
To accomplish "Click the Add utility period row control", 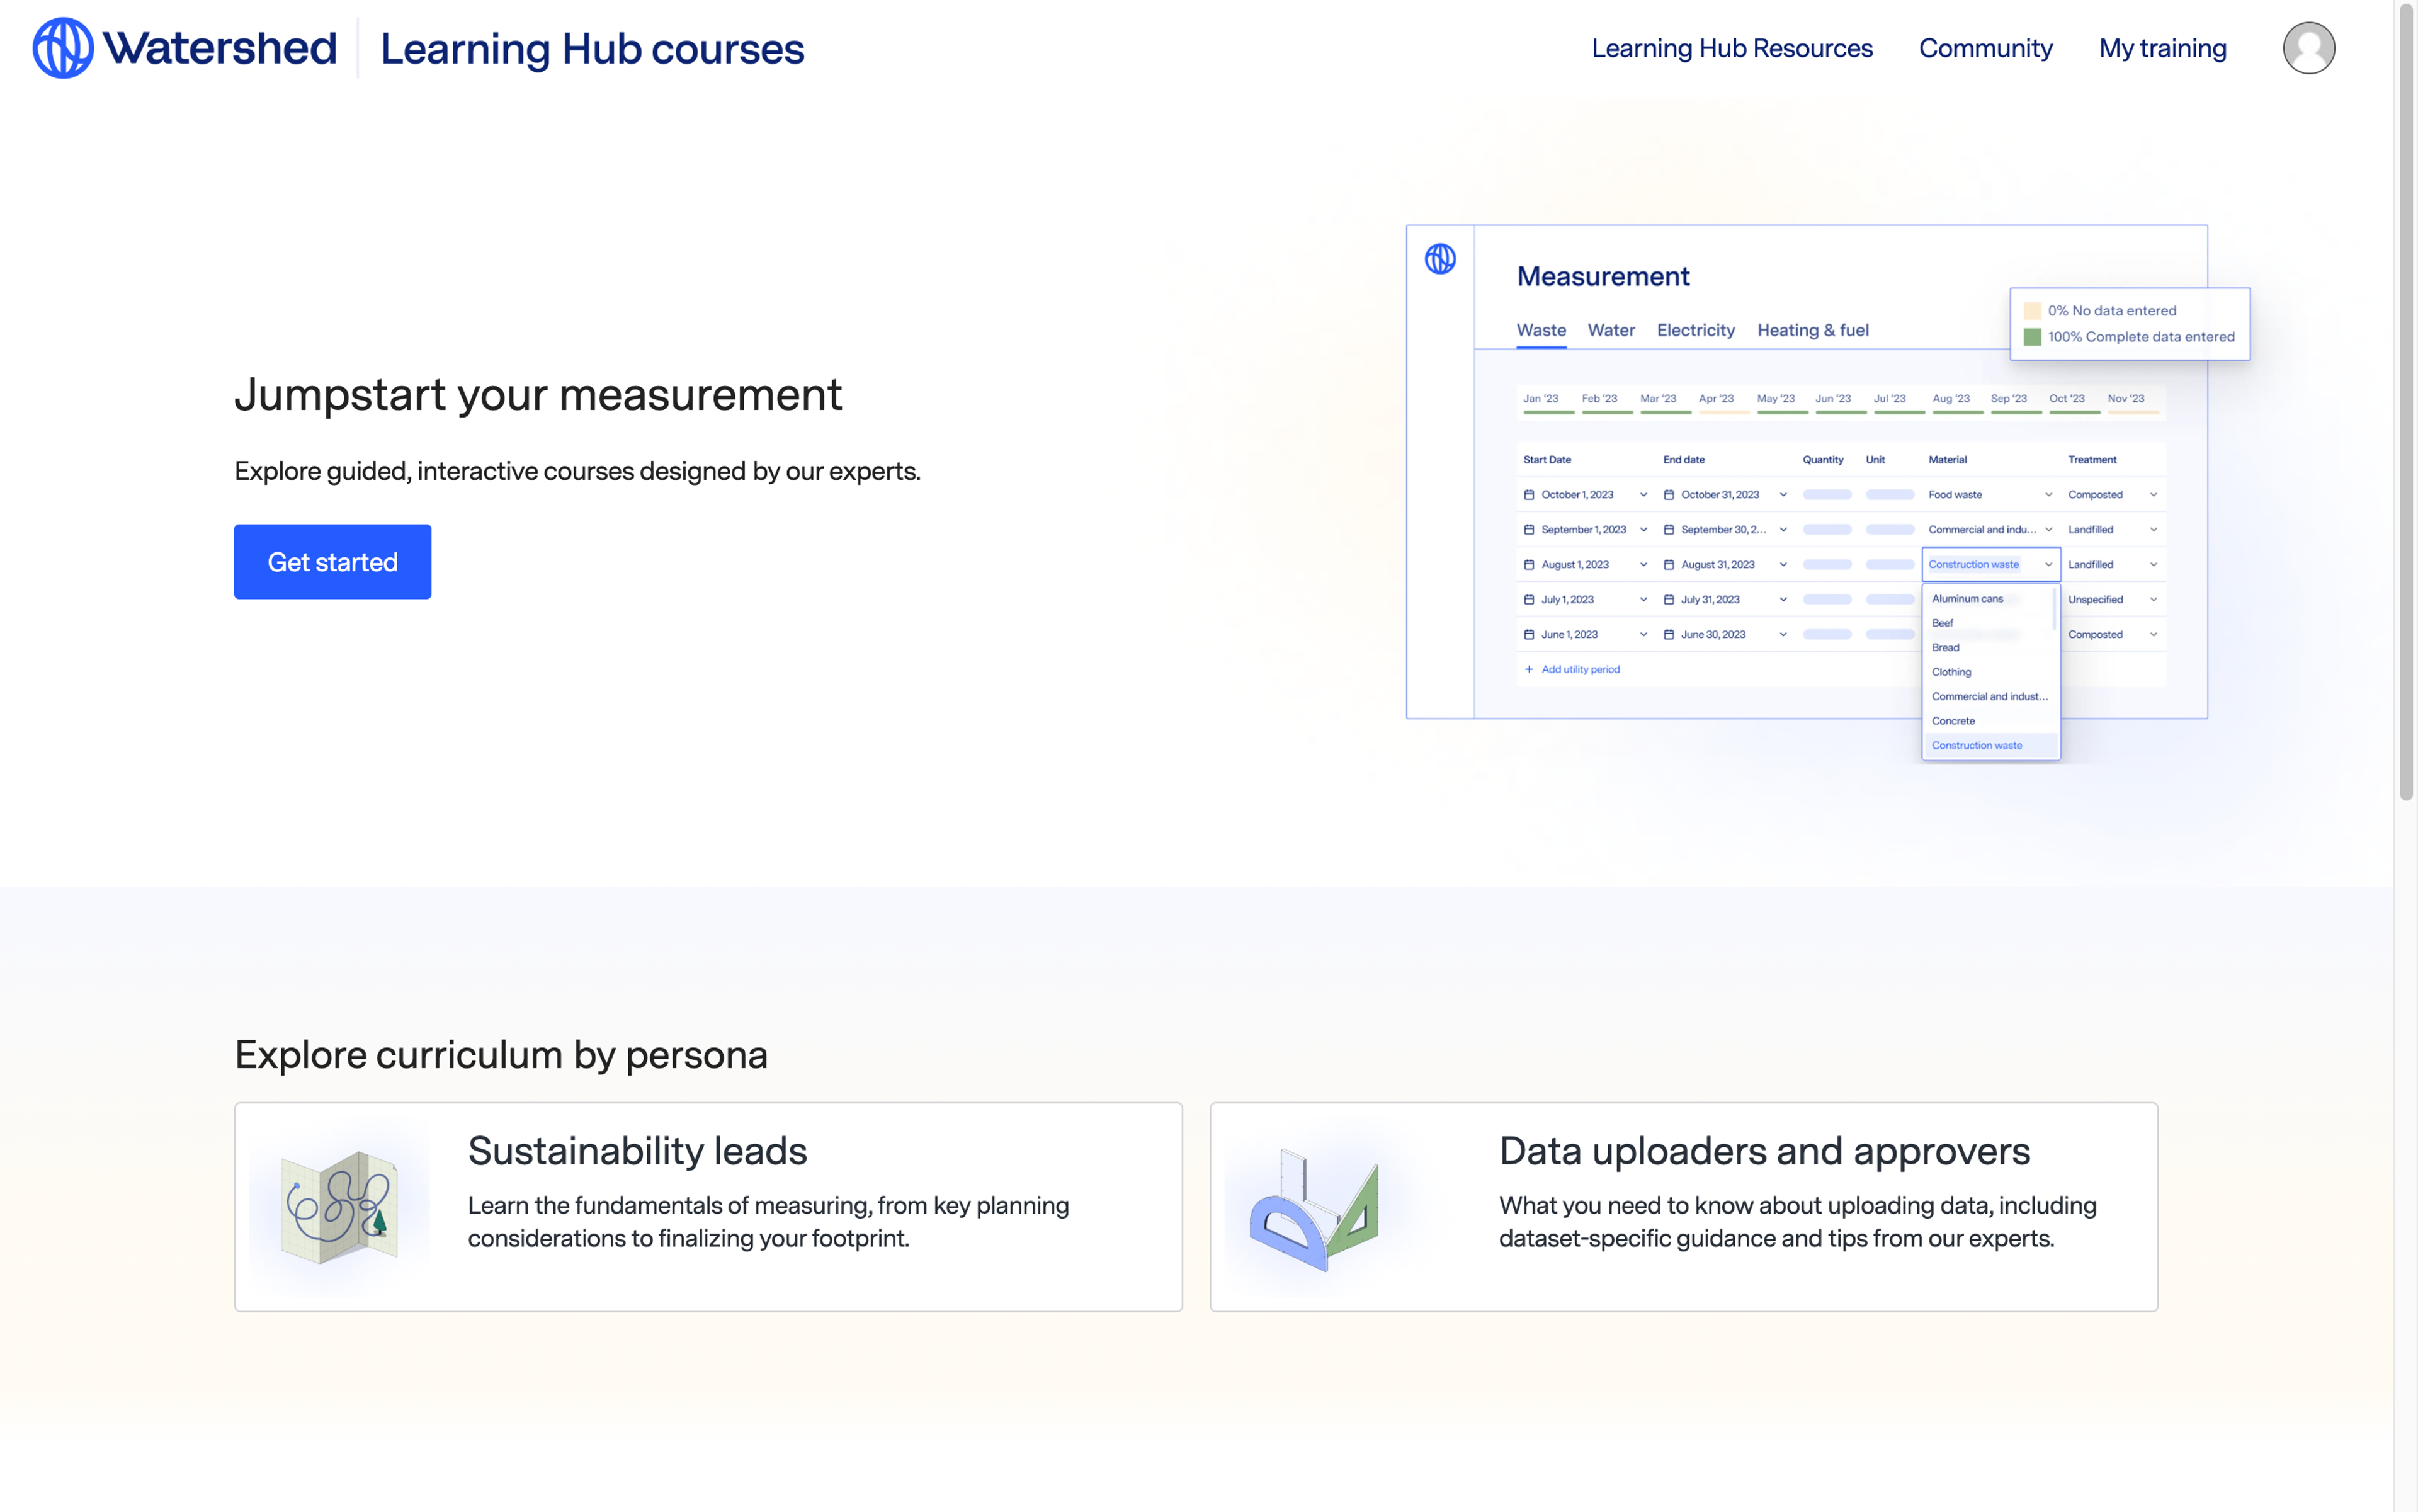I will [1575, 669].
